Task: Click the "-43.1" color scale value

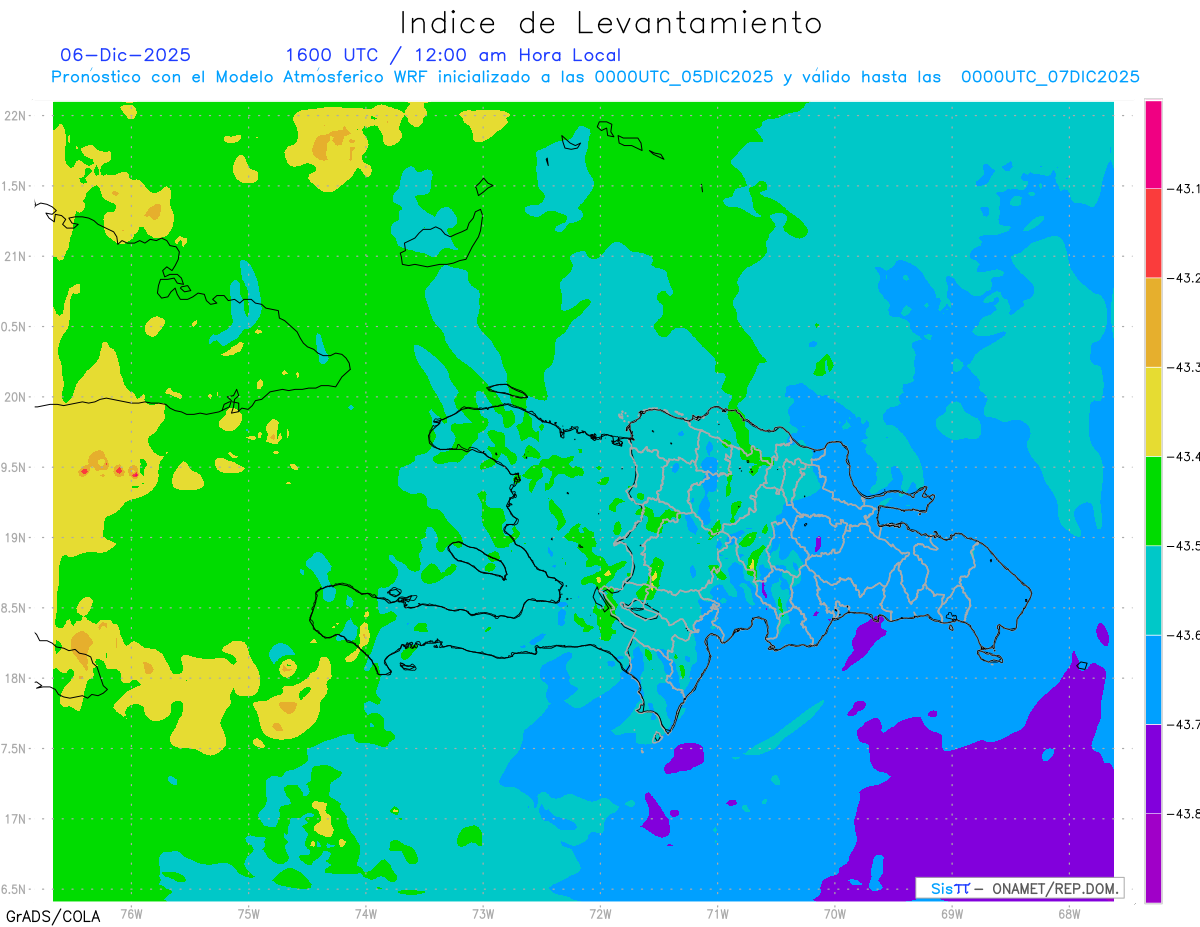Action: [x=1184, y=189]
